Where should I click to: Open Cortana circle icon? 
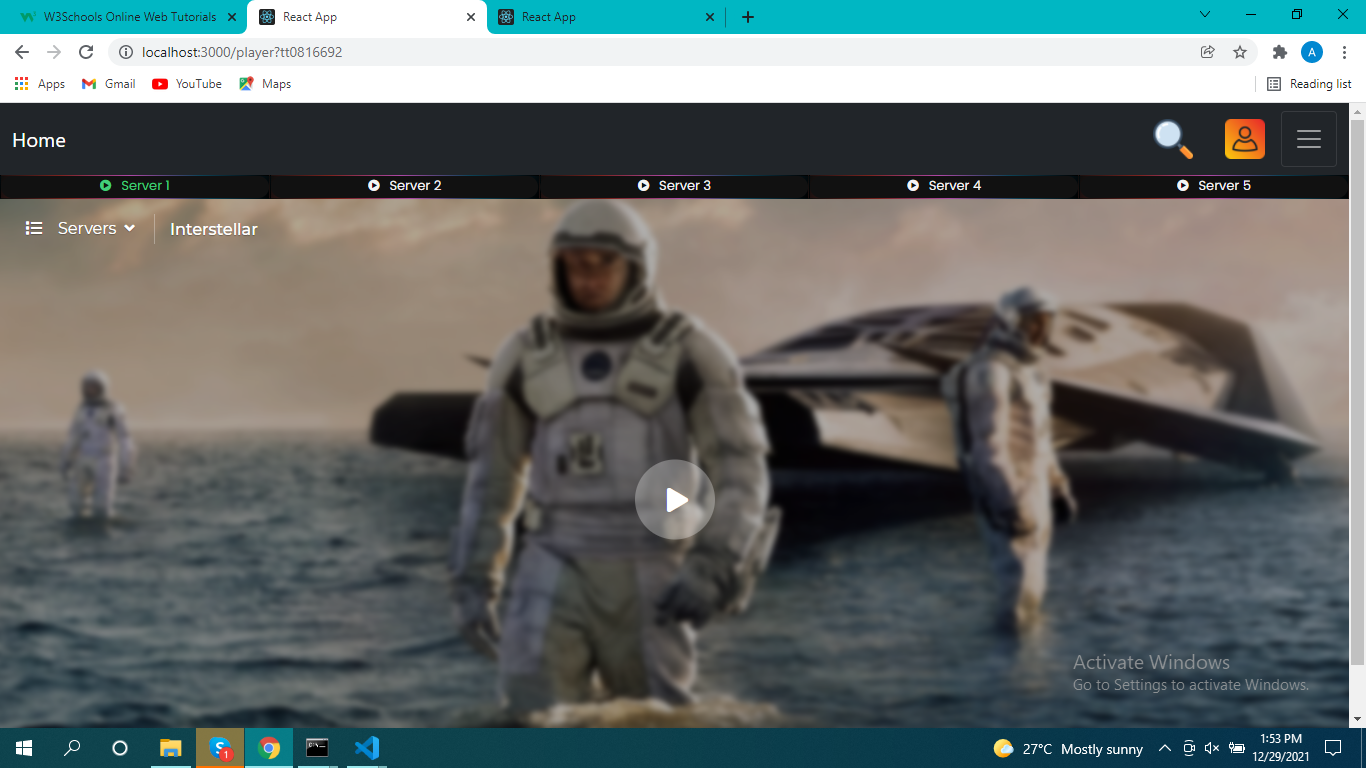(x=120, y=748)
